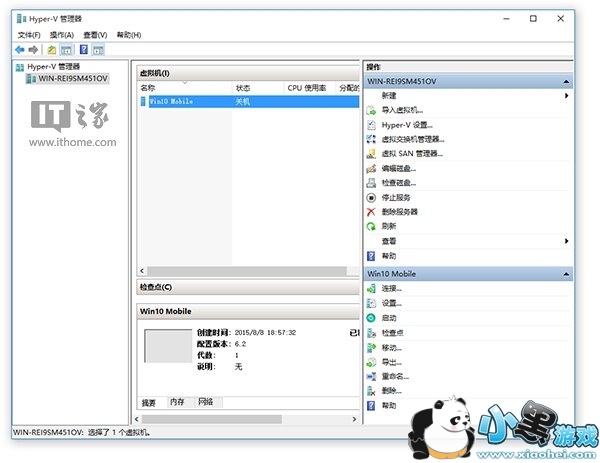Open the Hyper-V 设置 icon
This screenshot has width=600, height=463.
tap(371, 125)
